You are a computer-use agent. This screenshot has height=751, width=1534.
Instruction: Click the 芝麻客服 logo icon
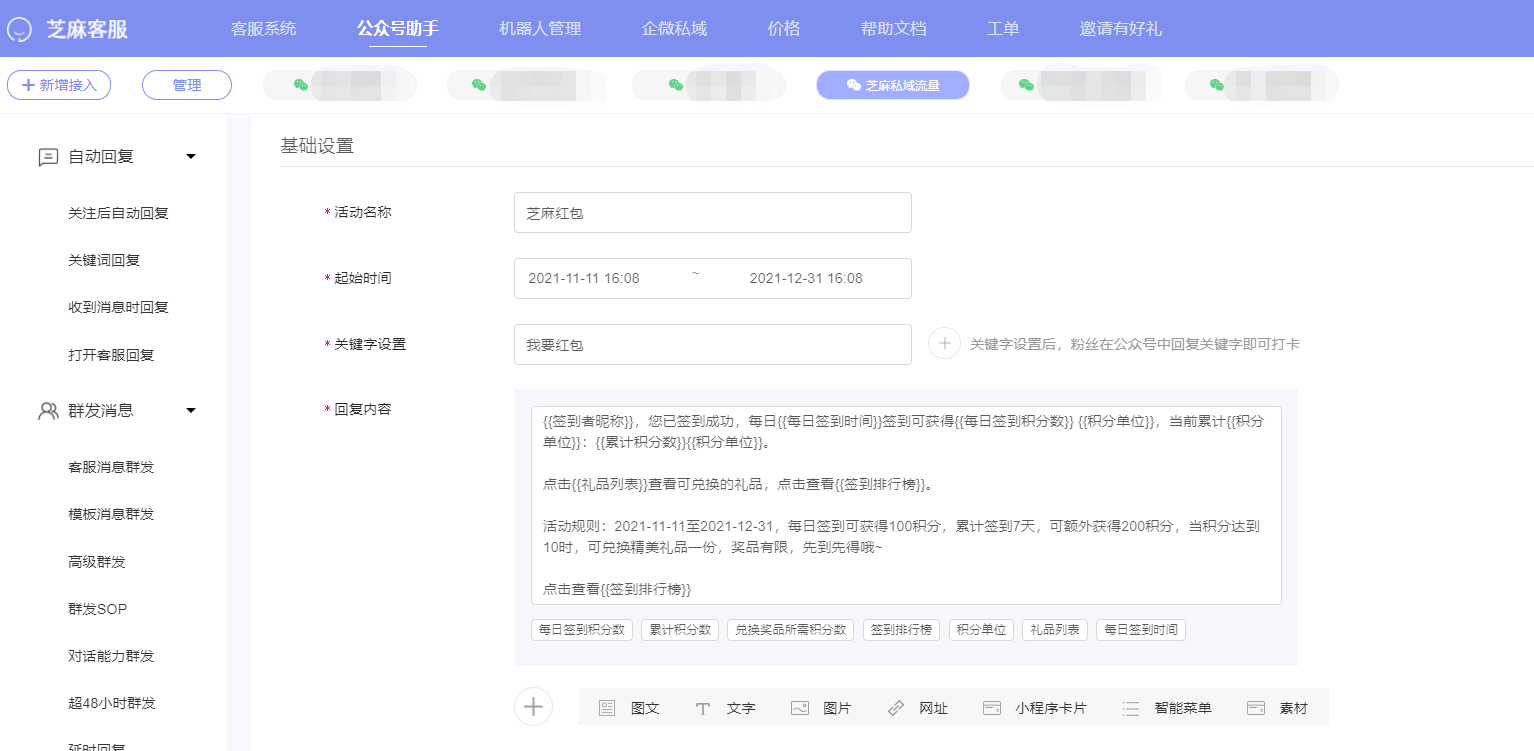click(19, 29)
